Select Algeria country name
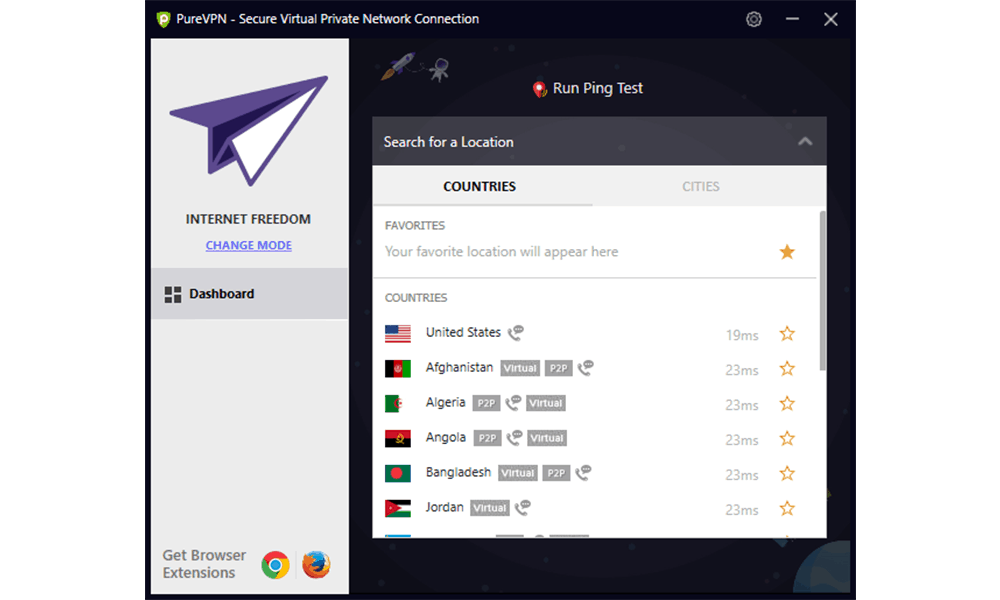1000x600 pixels. 445,403
